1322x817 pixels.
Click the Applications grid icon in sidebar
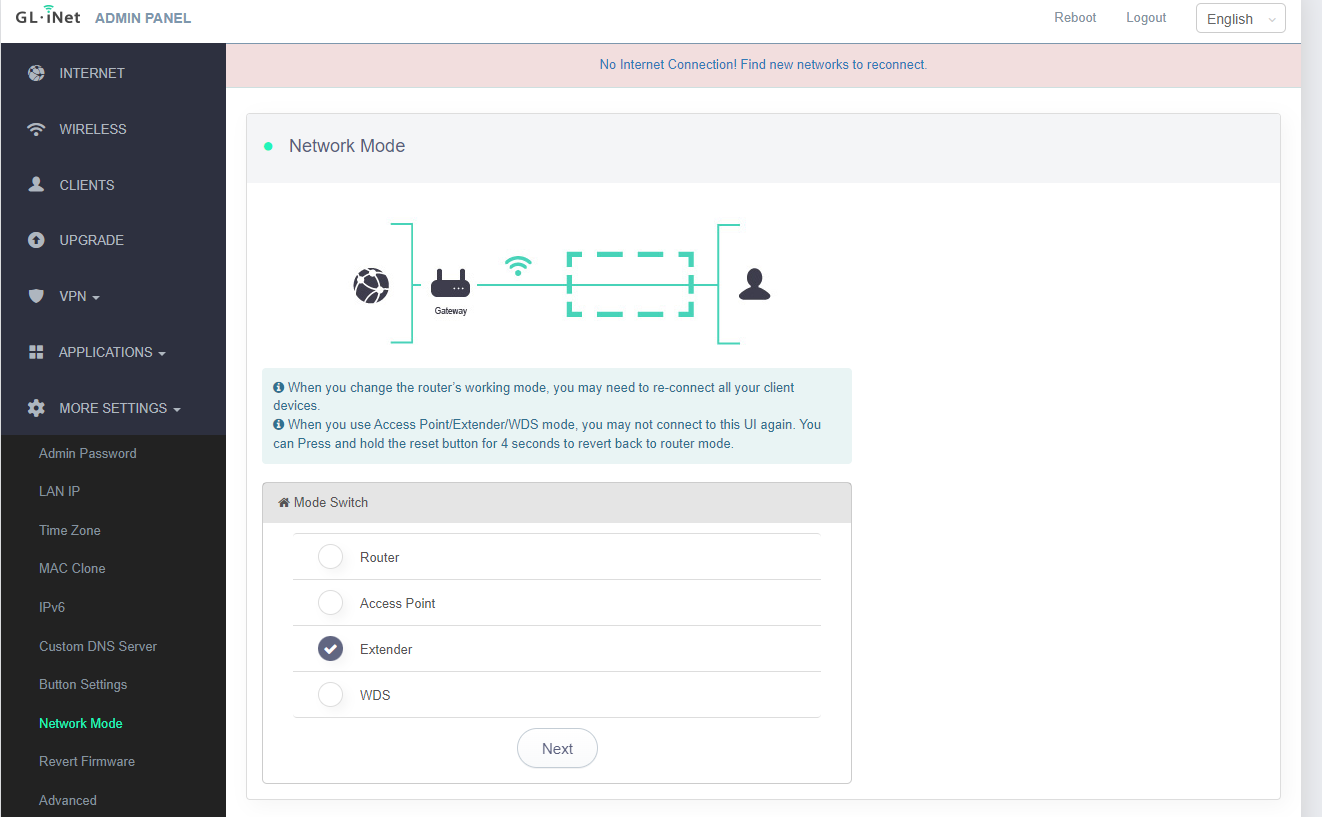click(37, 352)
